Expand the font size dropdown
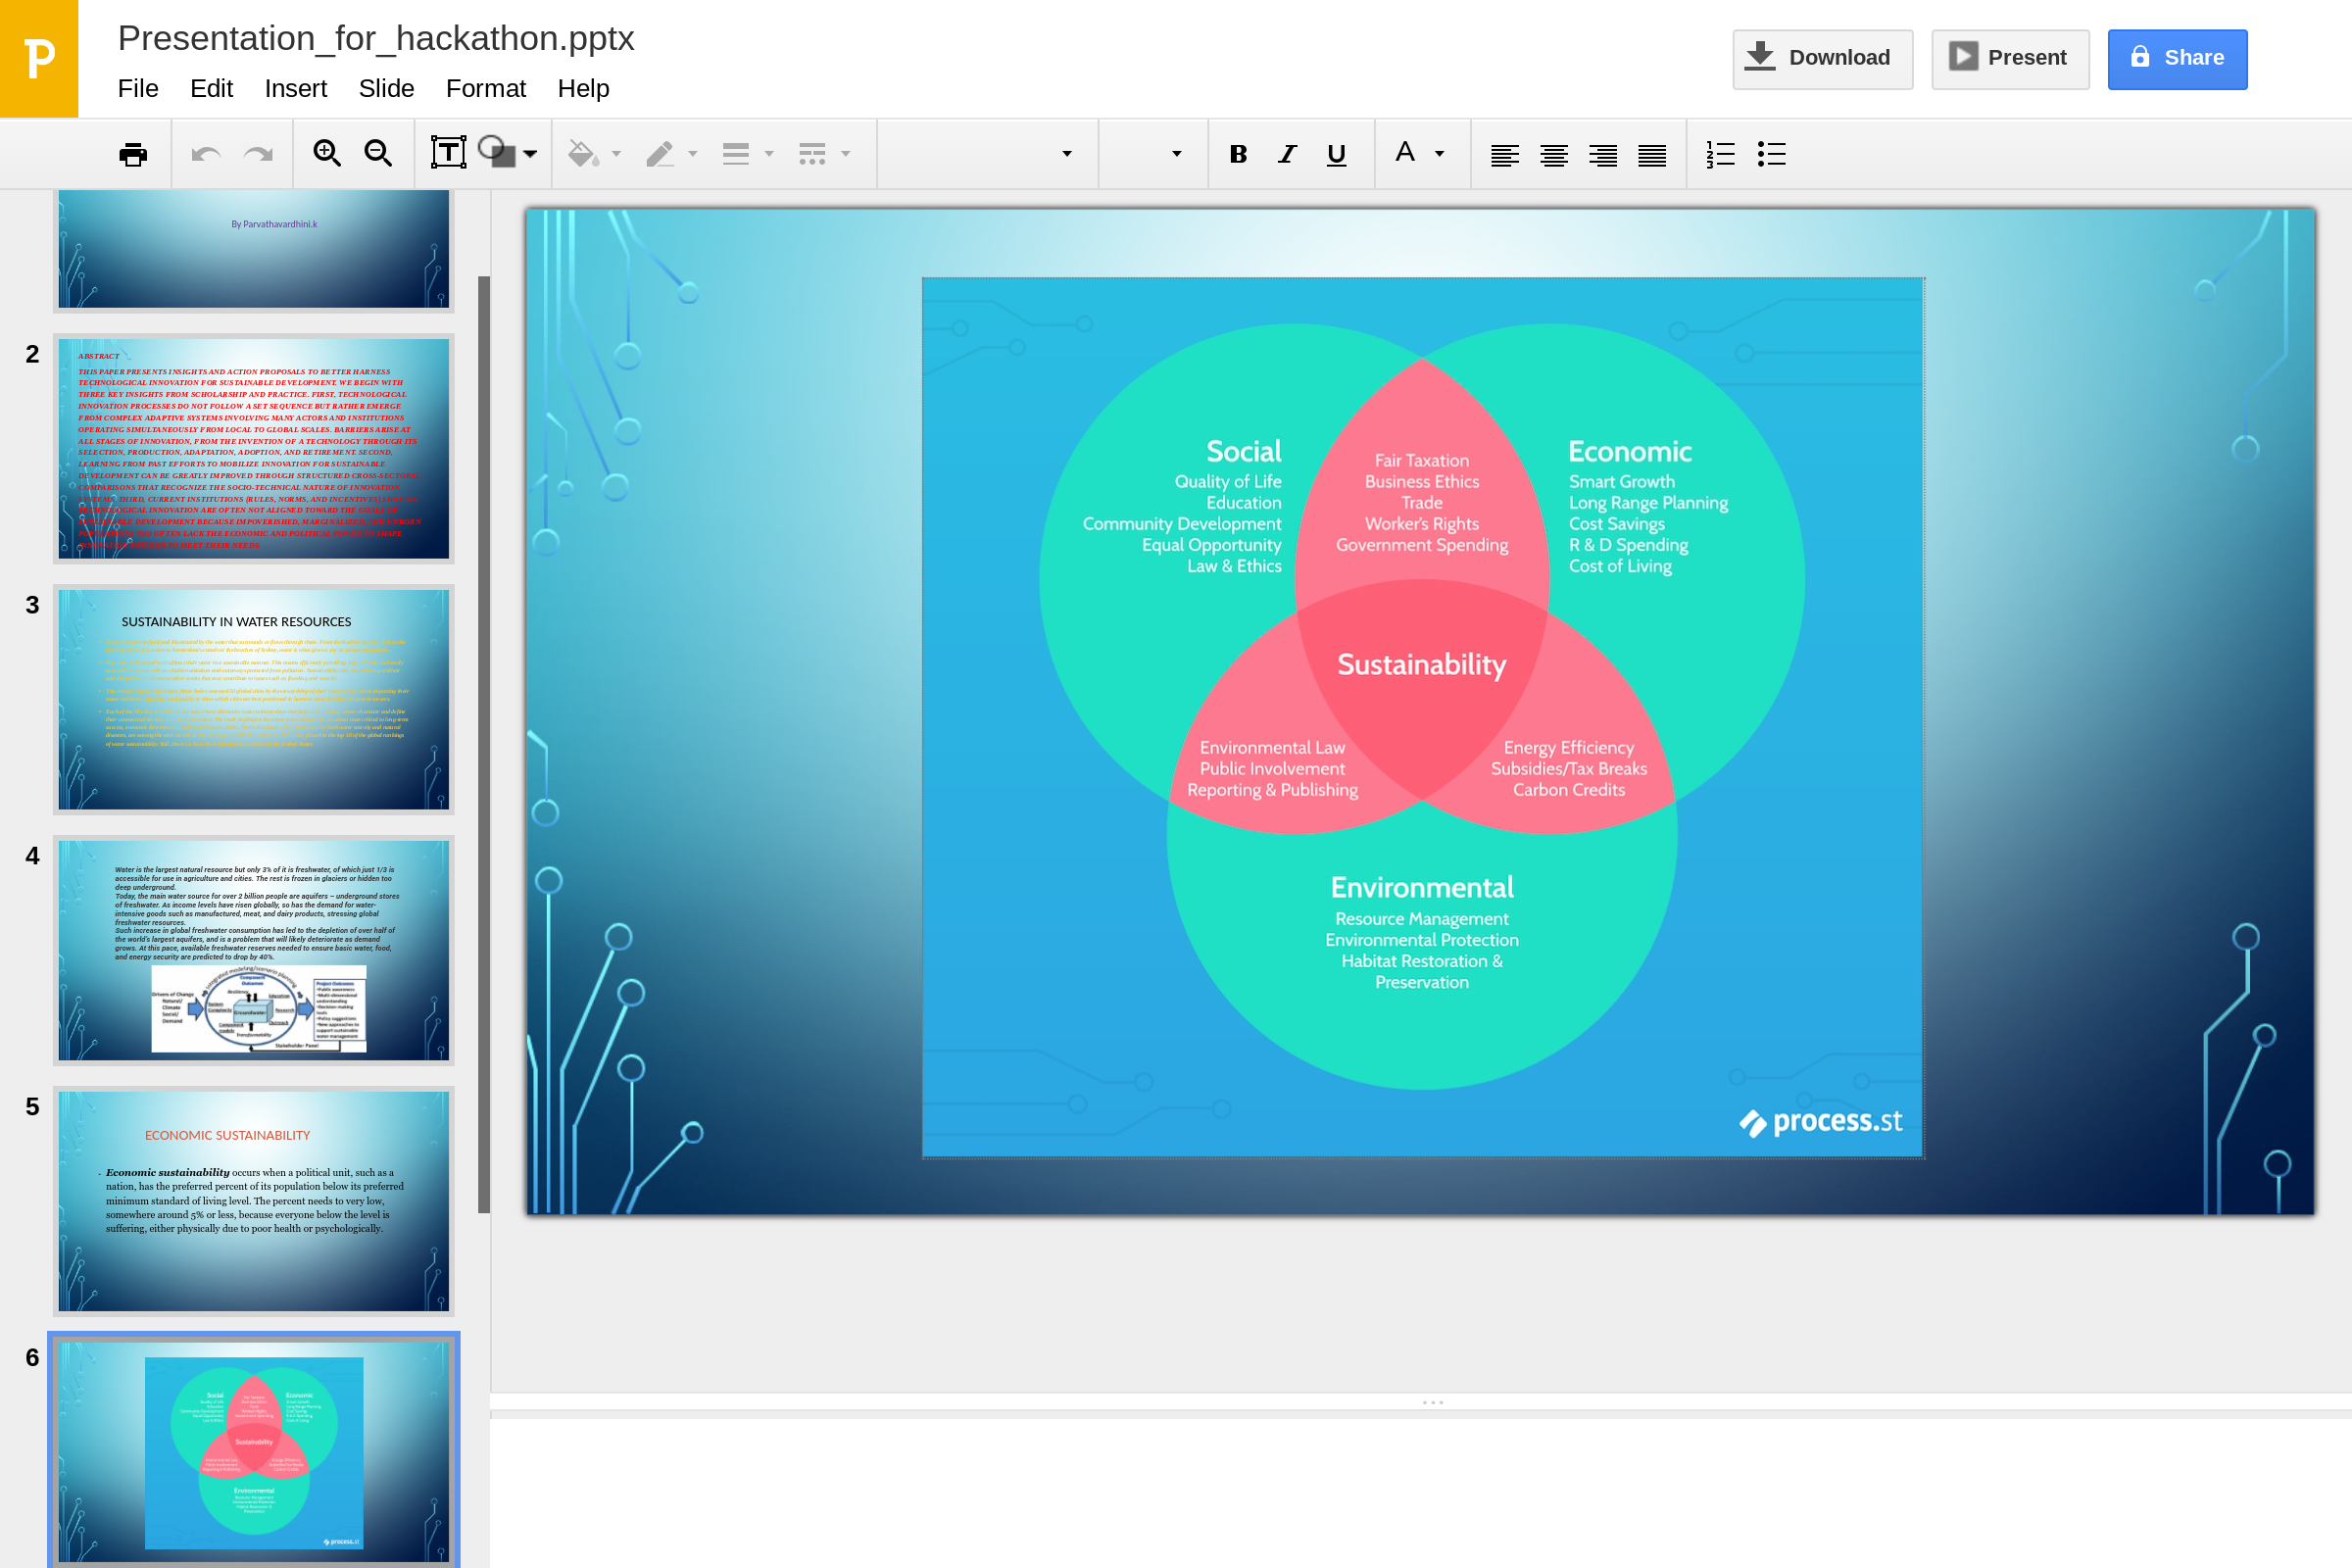 [x=1176, y=154]
